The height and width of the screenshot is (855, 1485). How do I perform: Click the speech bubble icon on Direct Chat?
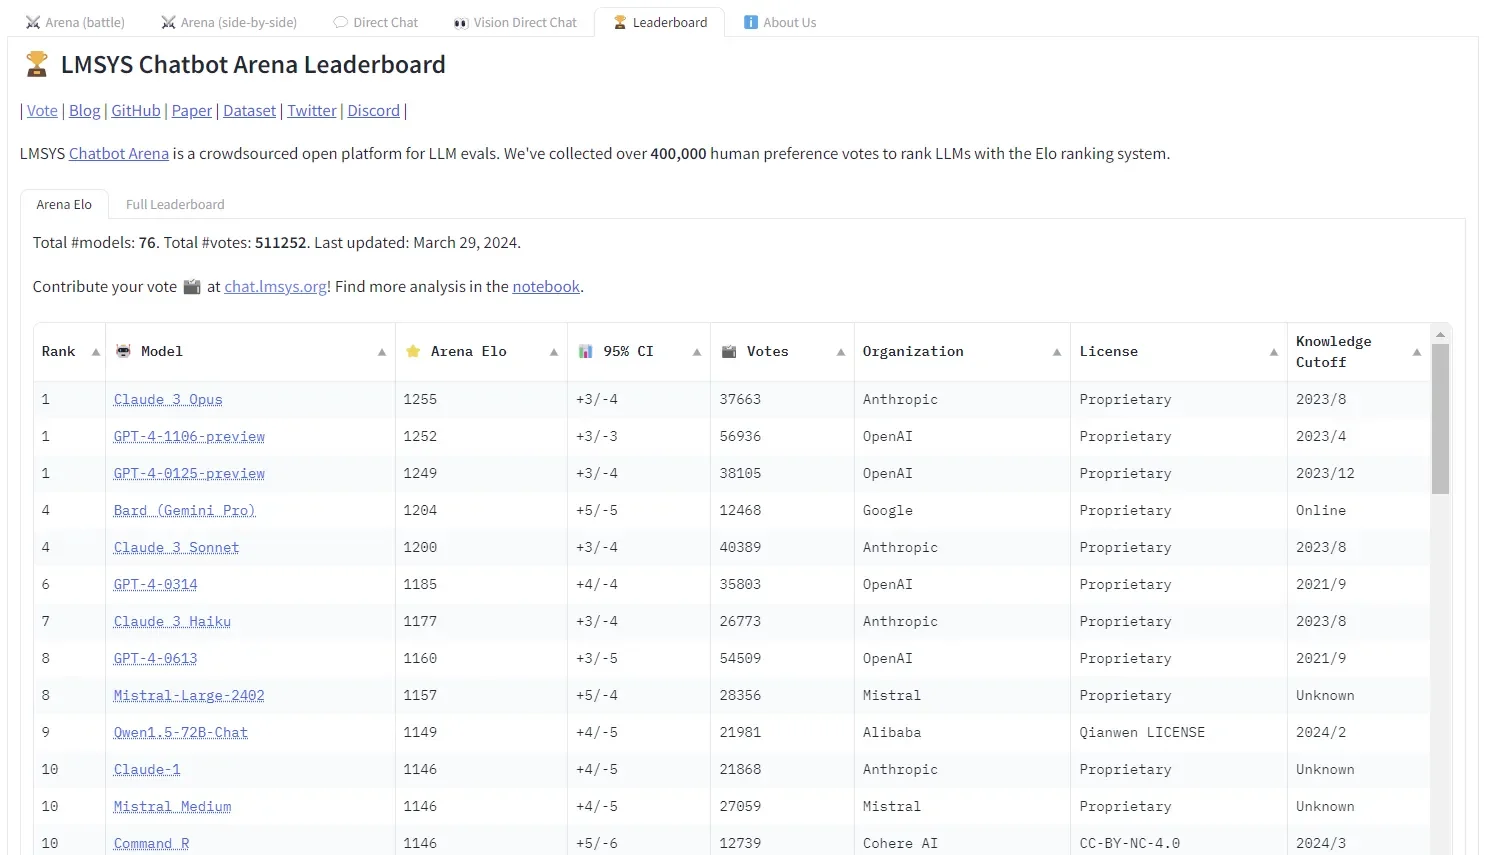(x=339, y=21)
